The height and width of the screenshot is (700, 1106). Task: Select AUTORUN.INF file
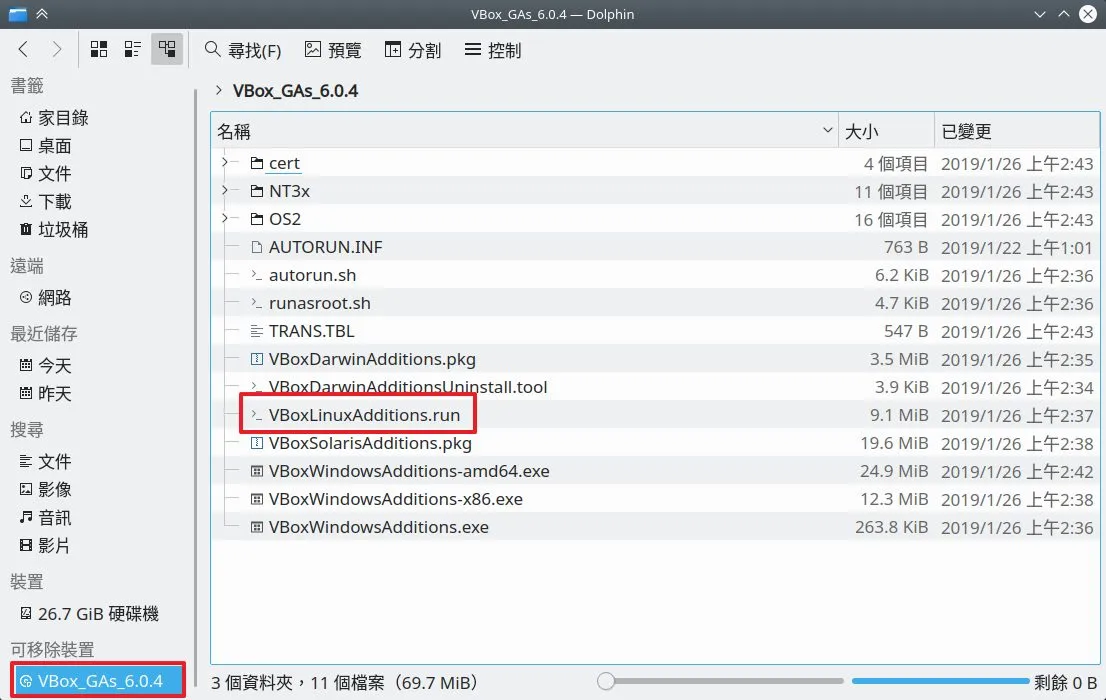point(325,247)
